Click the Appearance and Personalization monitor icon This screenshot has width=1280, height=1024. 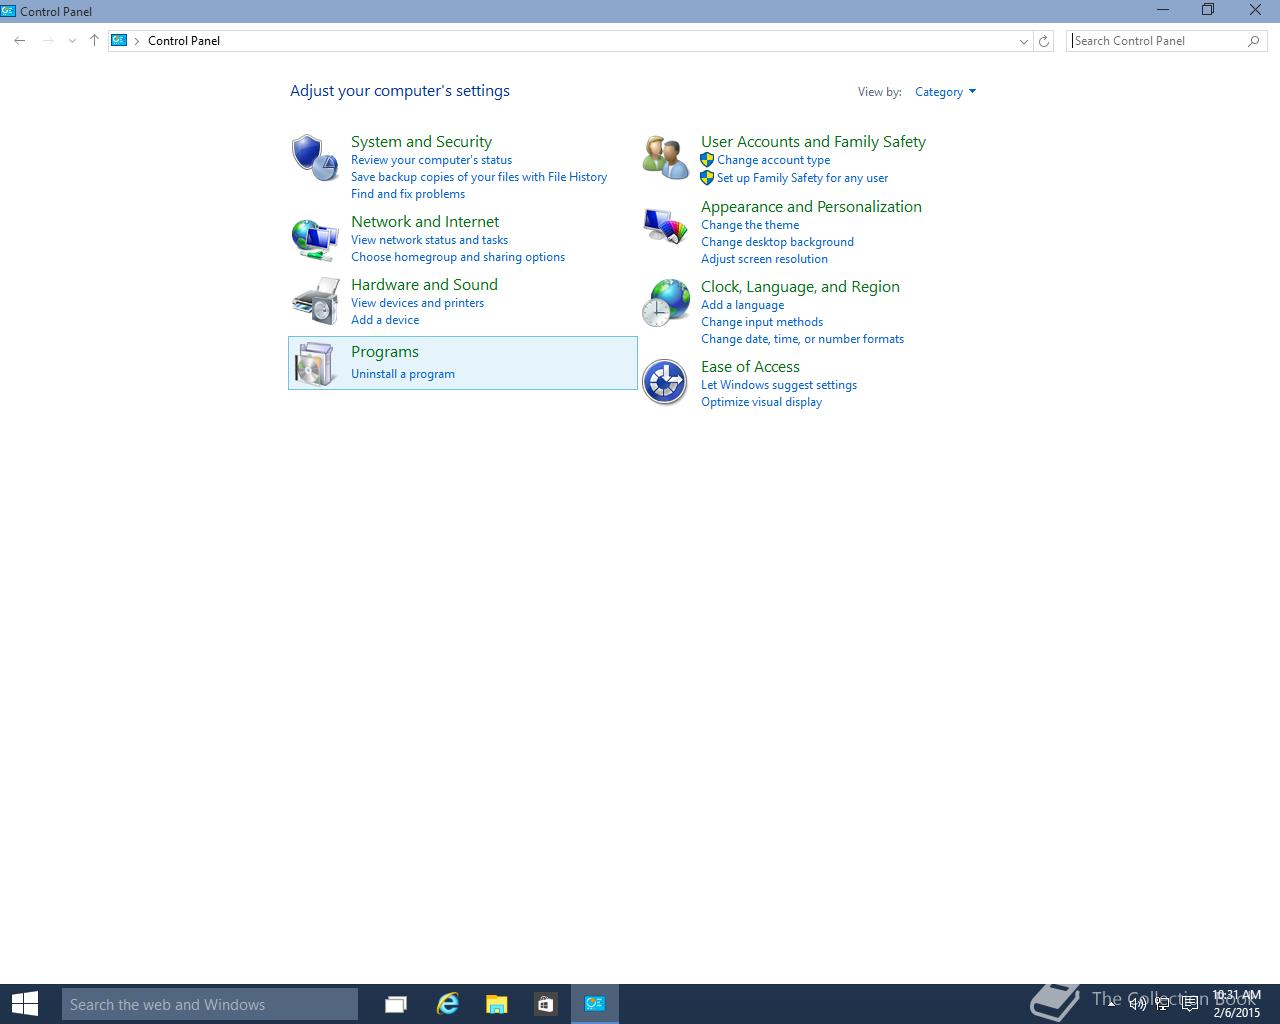point(665,226)
